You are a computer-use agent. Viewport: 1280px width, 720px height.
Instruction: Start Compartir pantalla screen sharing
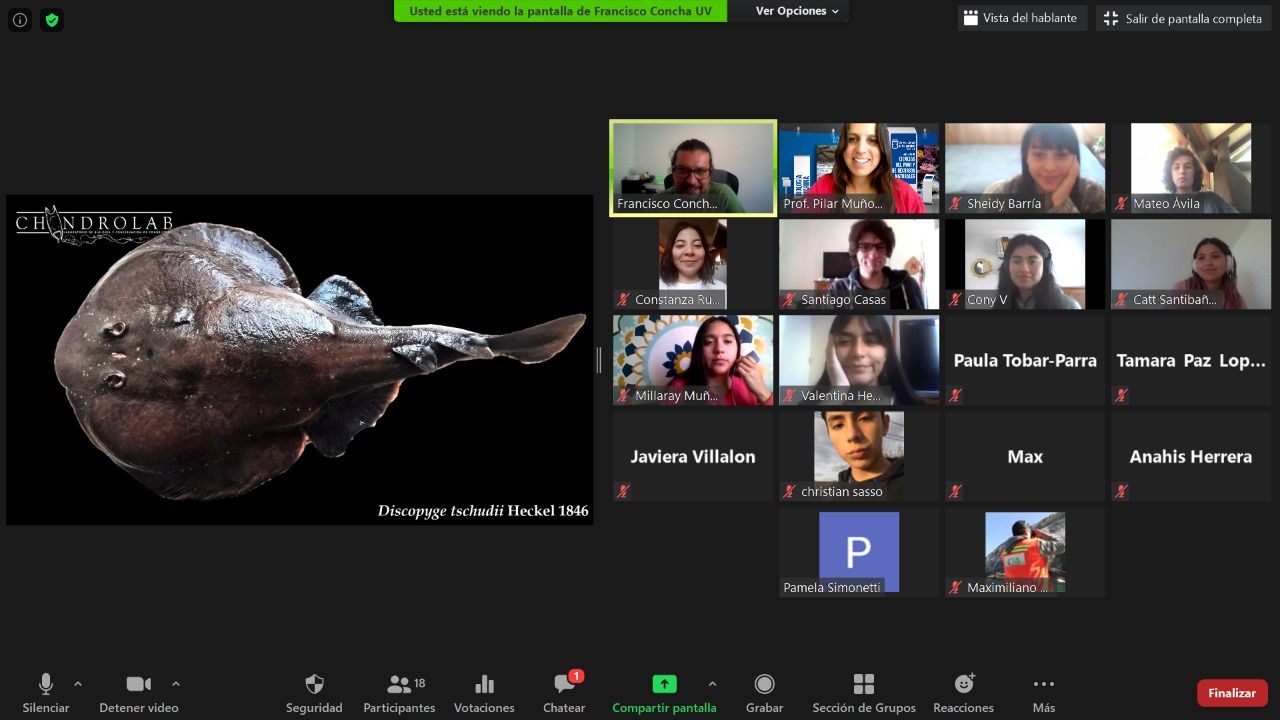pyautogui.click(x=664, y=685)
